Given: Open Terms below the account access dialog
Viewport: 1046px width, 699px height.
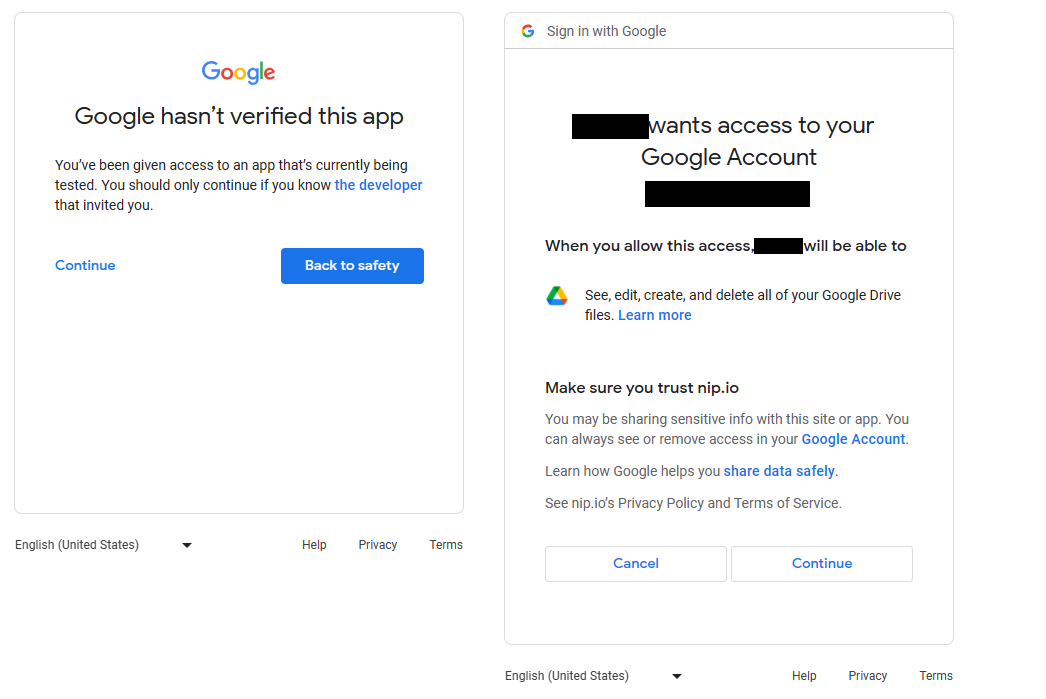Looking at the screenshot, I should point(936,676).
